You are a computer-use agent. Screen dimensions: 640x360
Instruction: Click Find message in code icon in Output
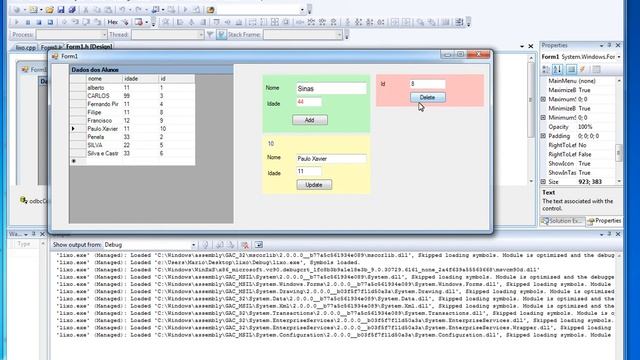click(x=205, y=245)
